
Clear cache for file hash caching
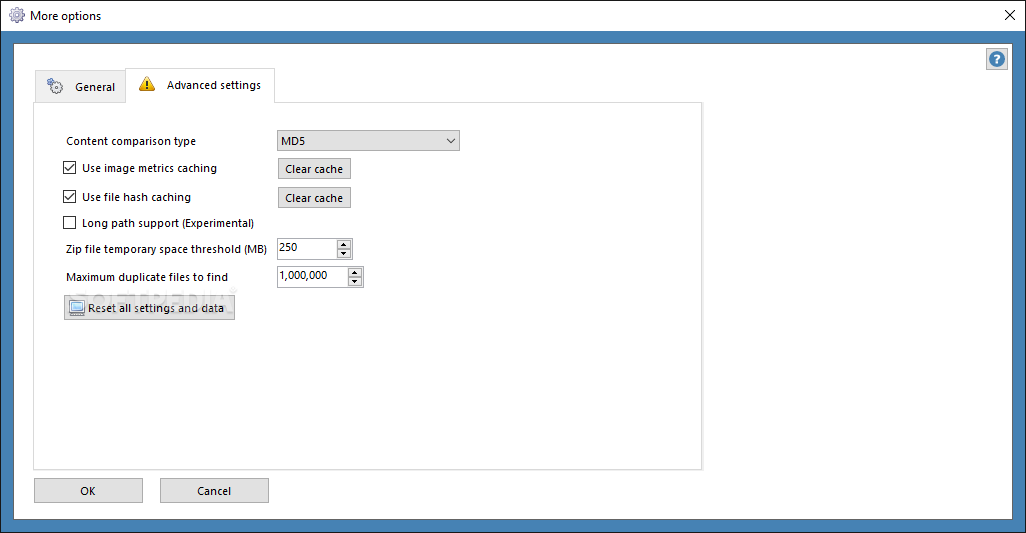(x=314, y=198)
